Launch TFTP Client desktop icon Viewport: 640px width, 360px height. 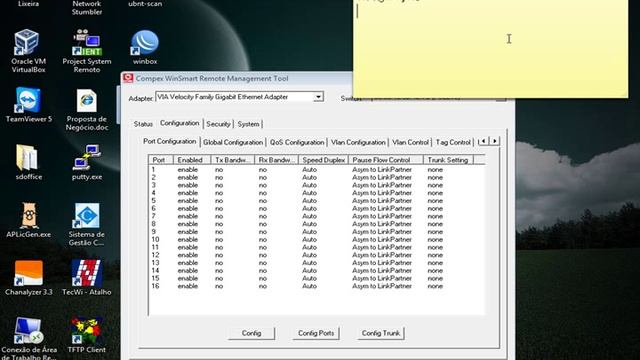[87, 335]
